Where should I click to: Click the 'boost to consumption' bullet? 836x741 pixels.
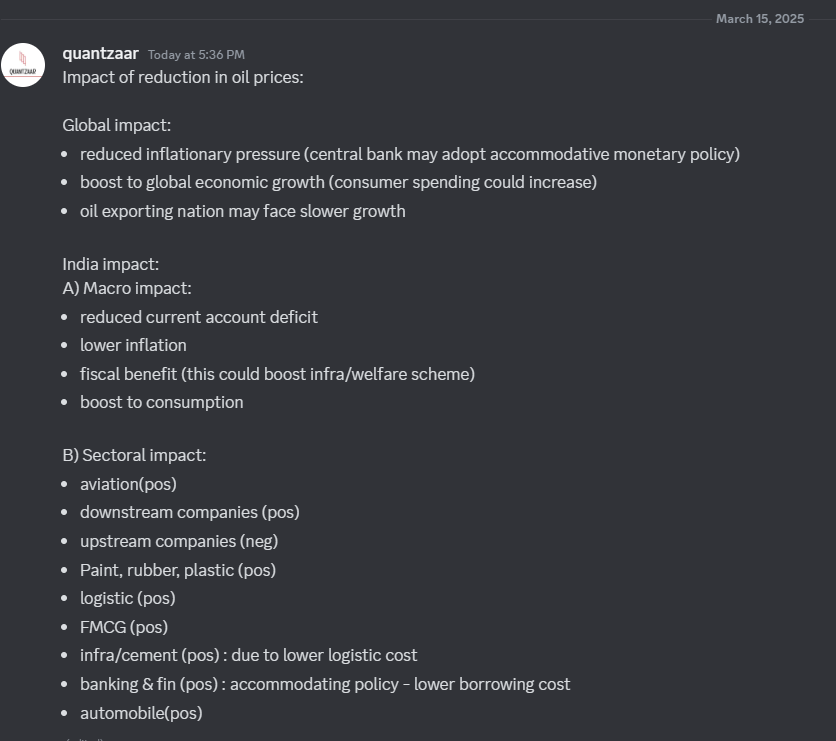pos(162,402)
